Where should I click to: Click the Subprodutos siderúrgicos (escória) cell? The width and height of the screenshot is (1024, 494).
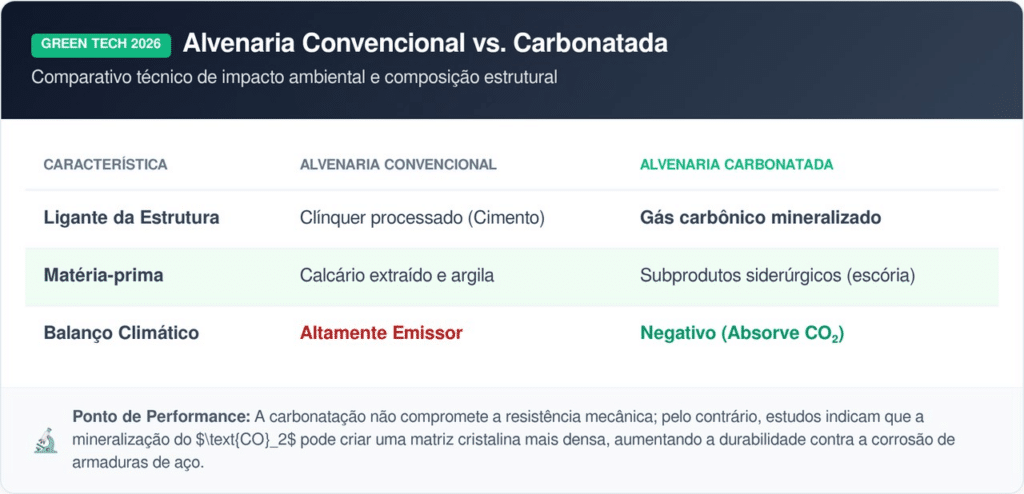pyautogui.click(x=774, y=275)
